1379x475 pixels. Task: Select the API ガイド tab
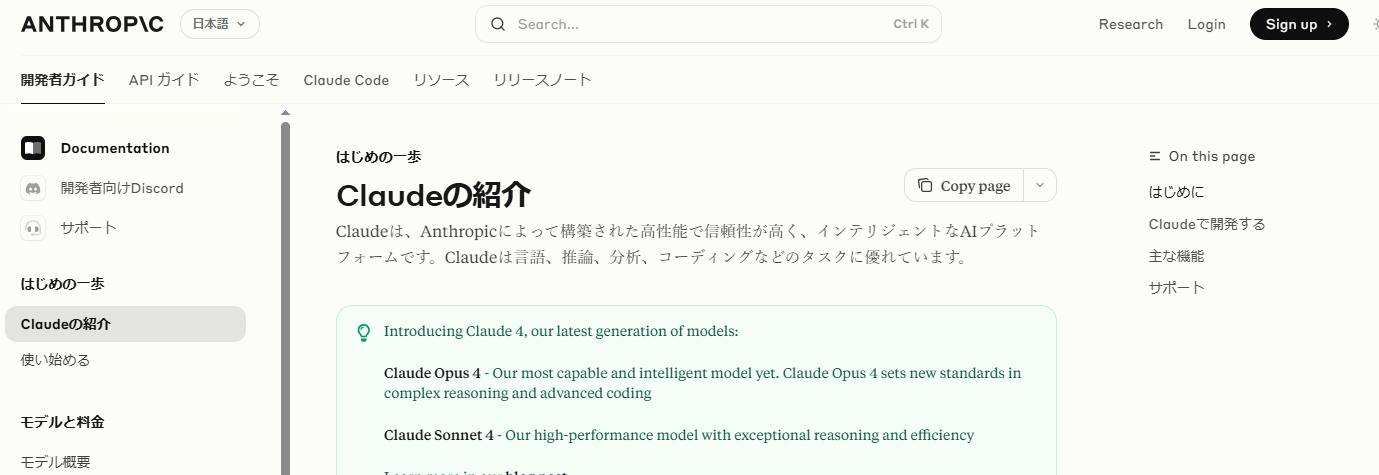click(x=164, y=80)
